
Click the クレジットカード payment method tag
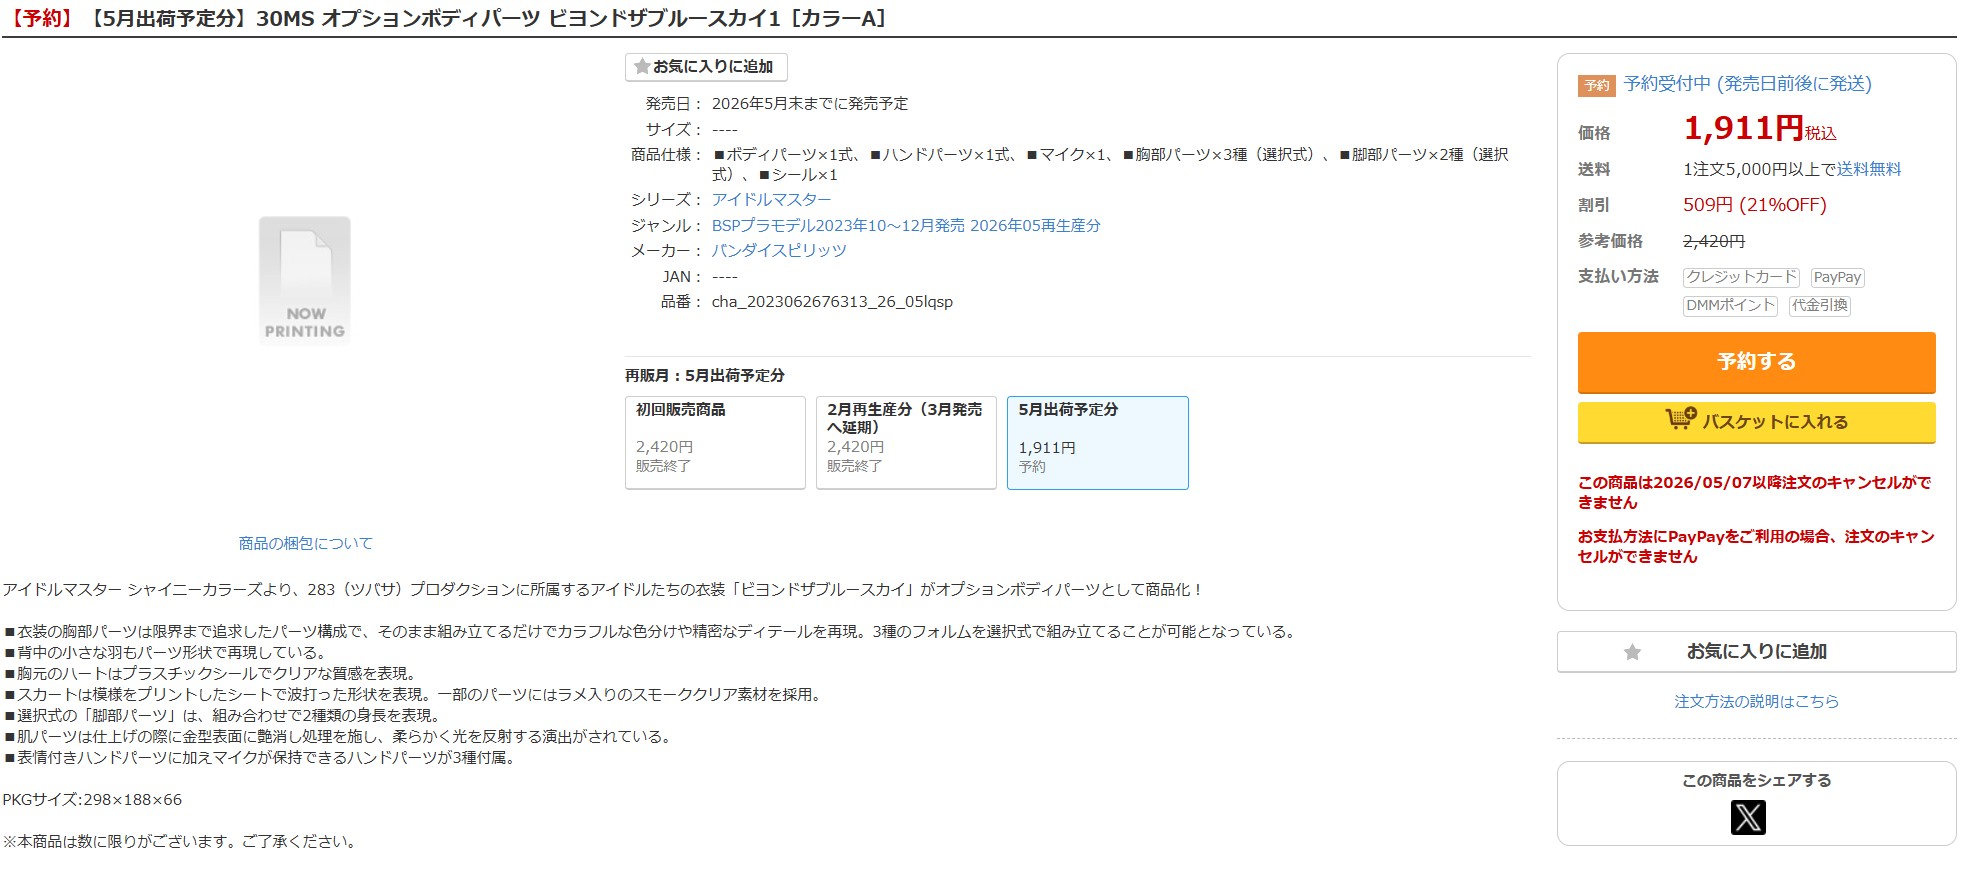[1741, 277]
